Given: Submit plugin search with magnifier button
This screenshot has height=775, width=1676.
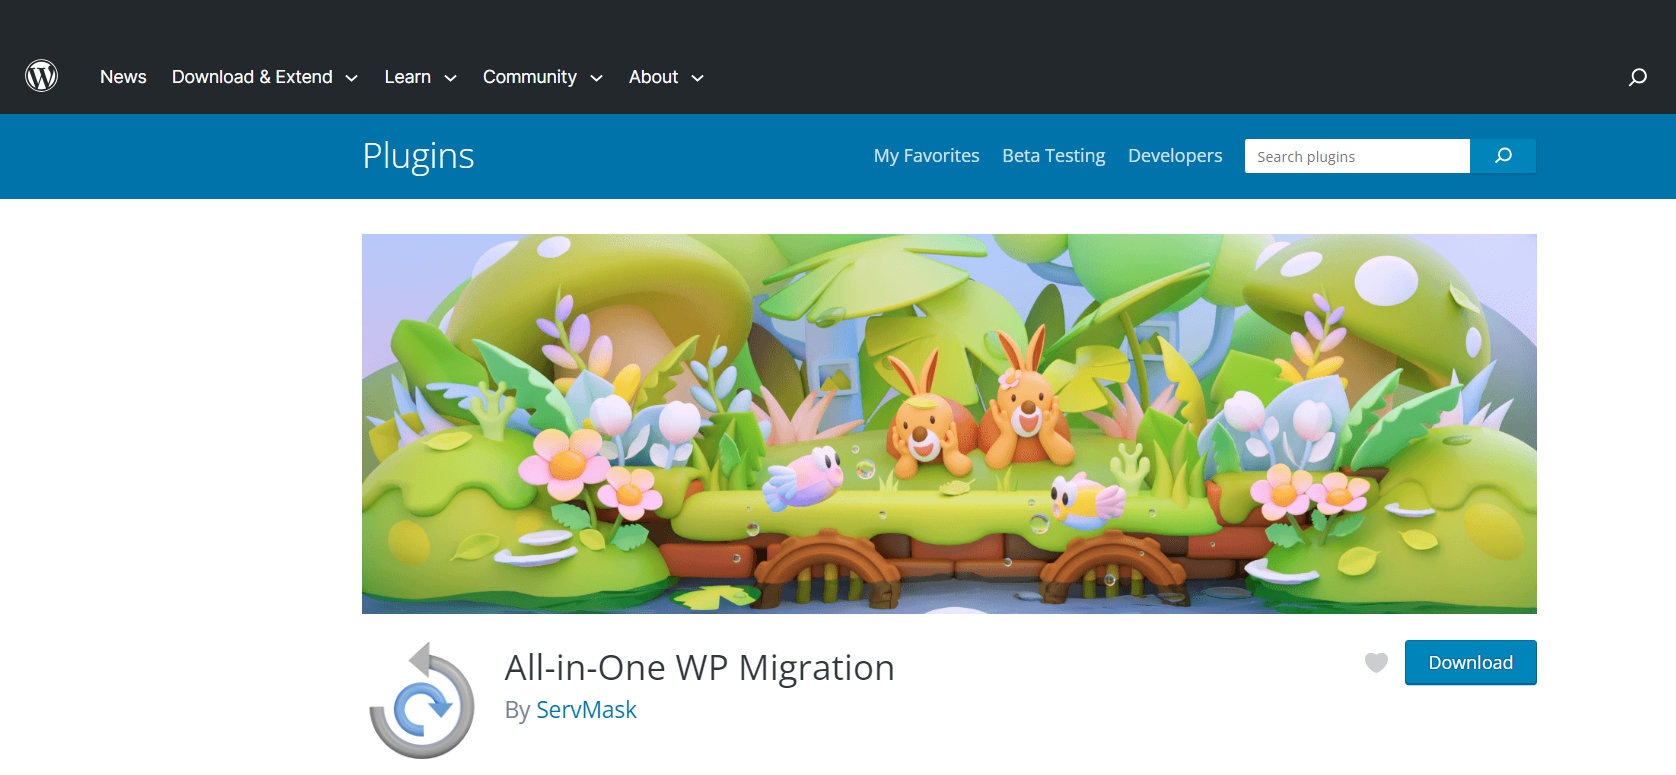Looking at the screenshot, I should pos(1503,156).
